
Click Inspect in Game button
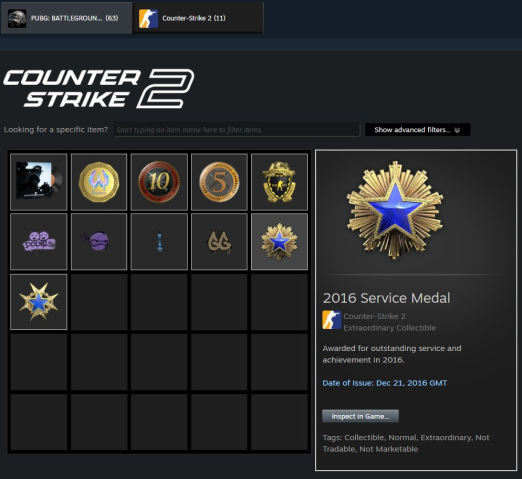tap(360, 416)
